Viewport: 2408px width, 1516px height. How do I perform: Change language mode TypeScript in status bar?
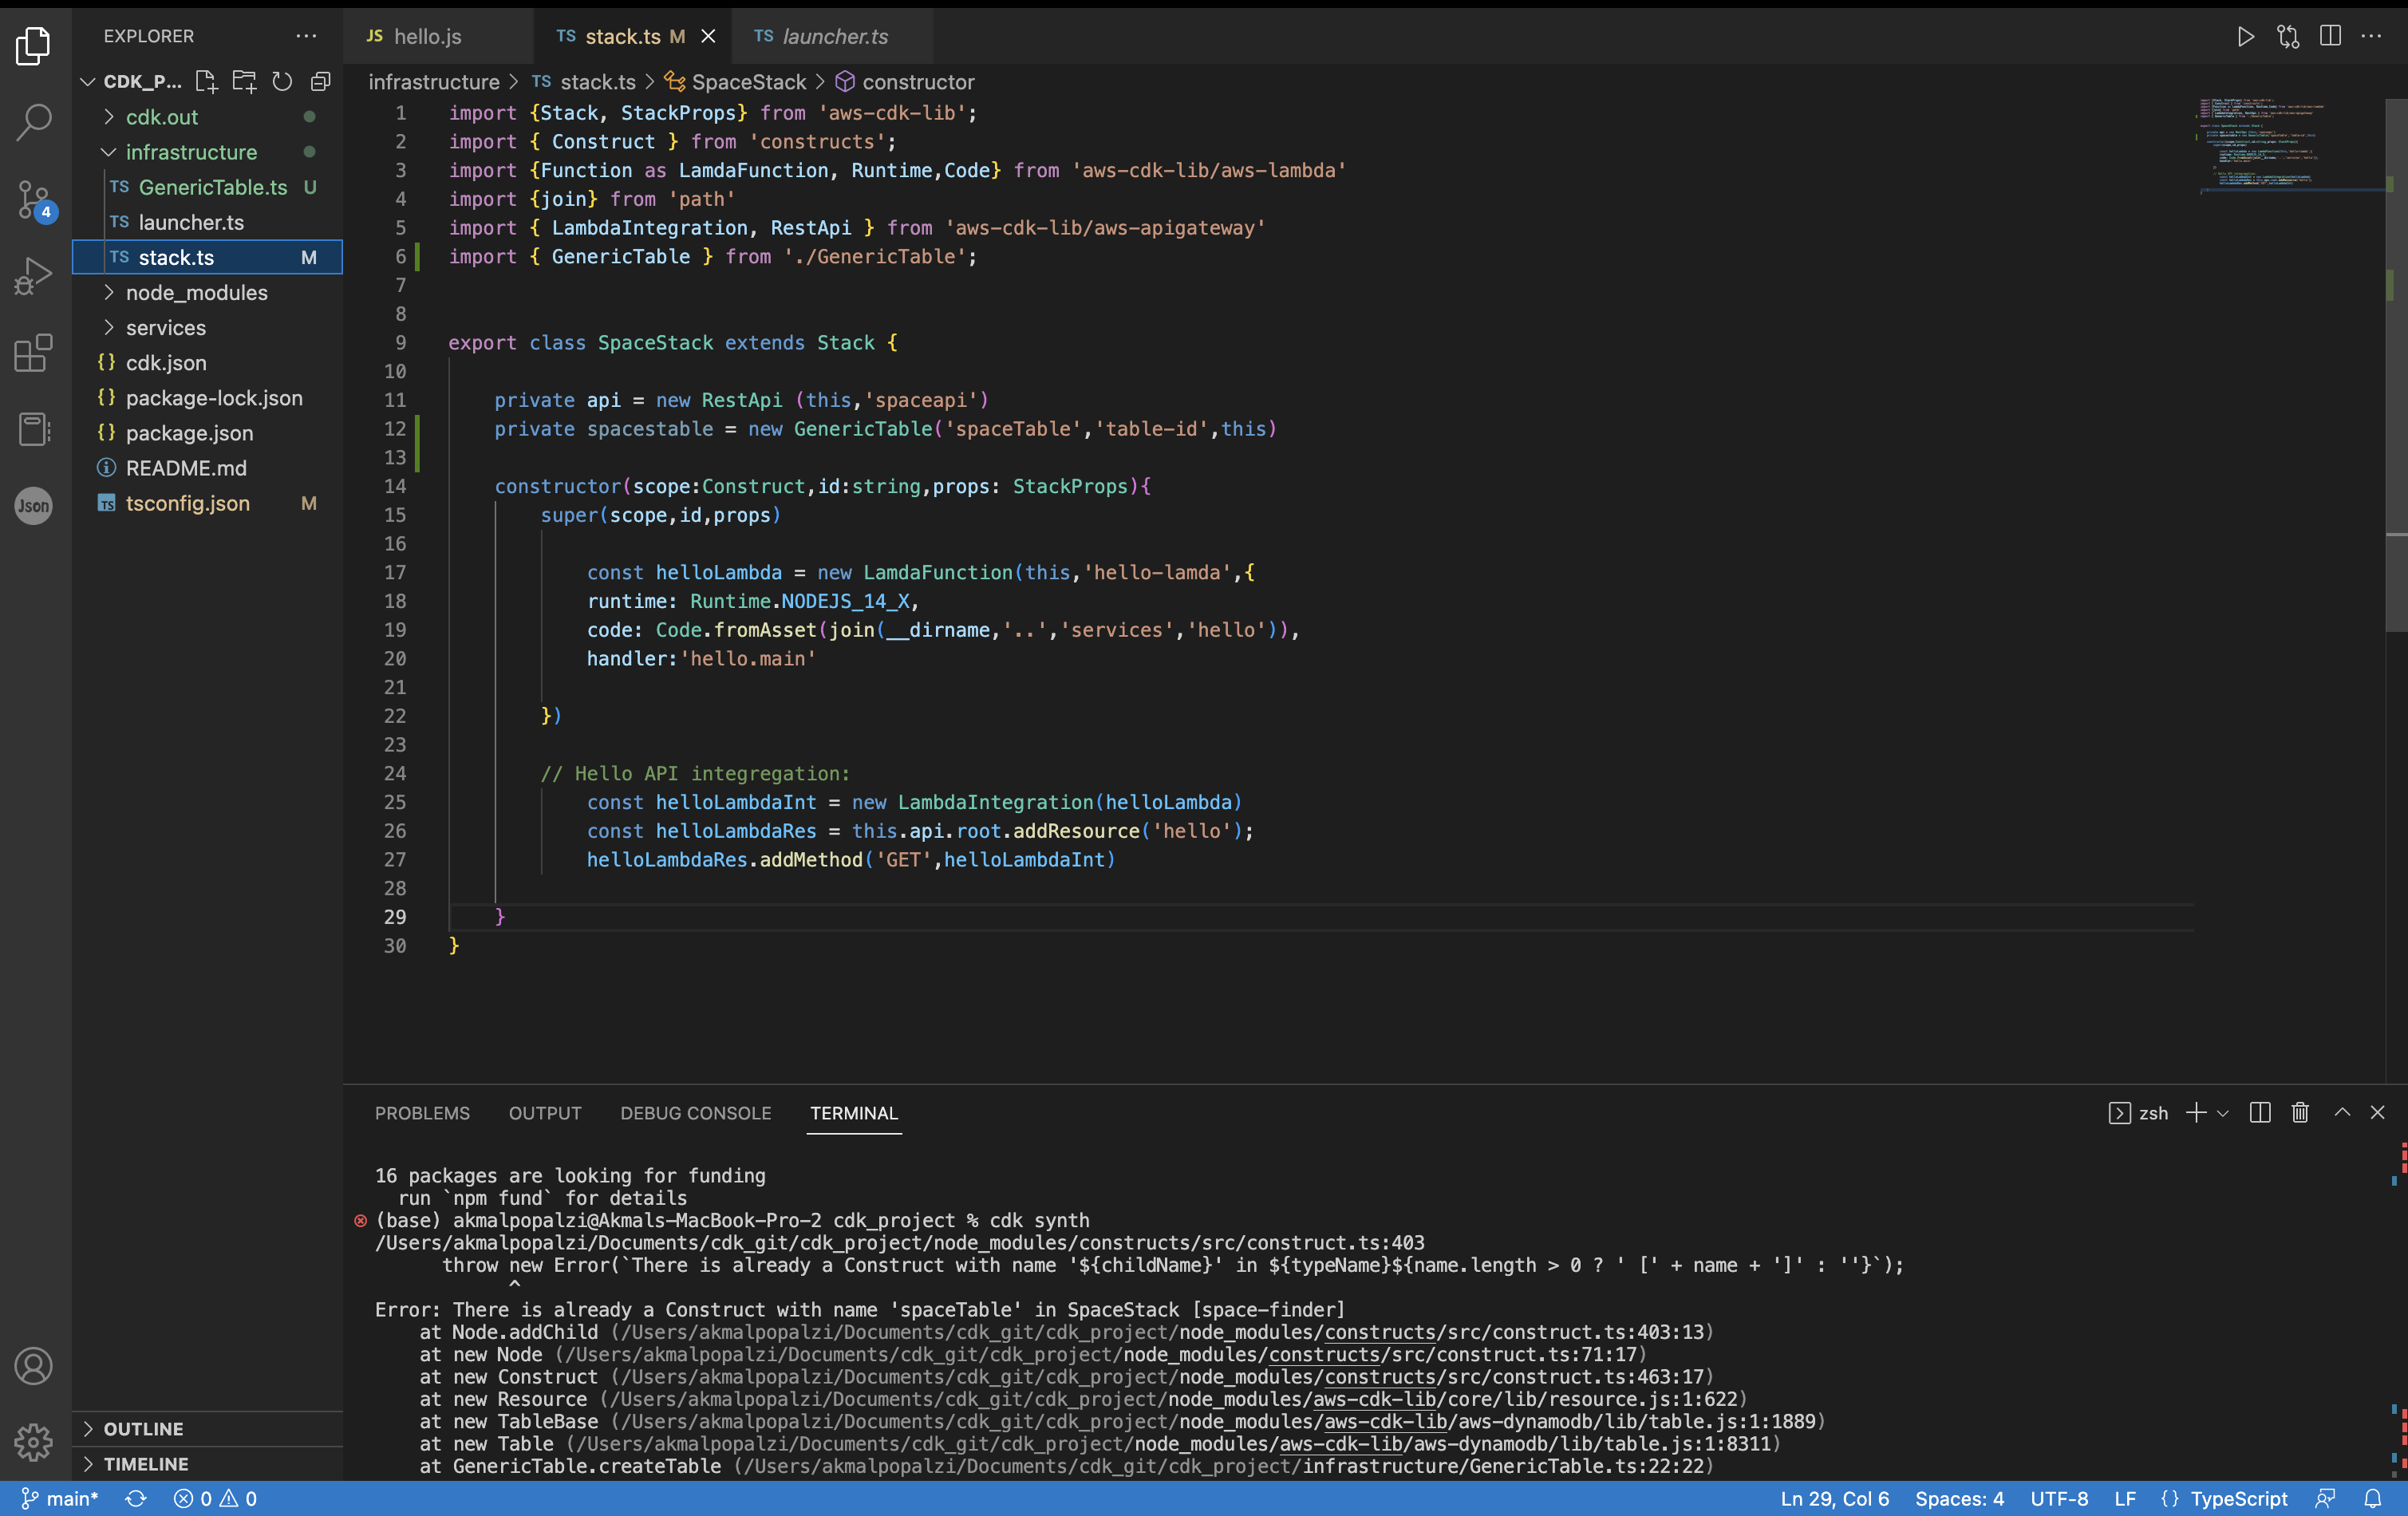2238,1498
